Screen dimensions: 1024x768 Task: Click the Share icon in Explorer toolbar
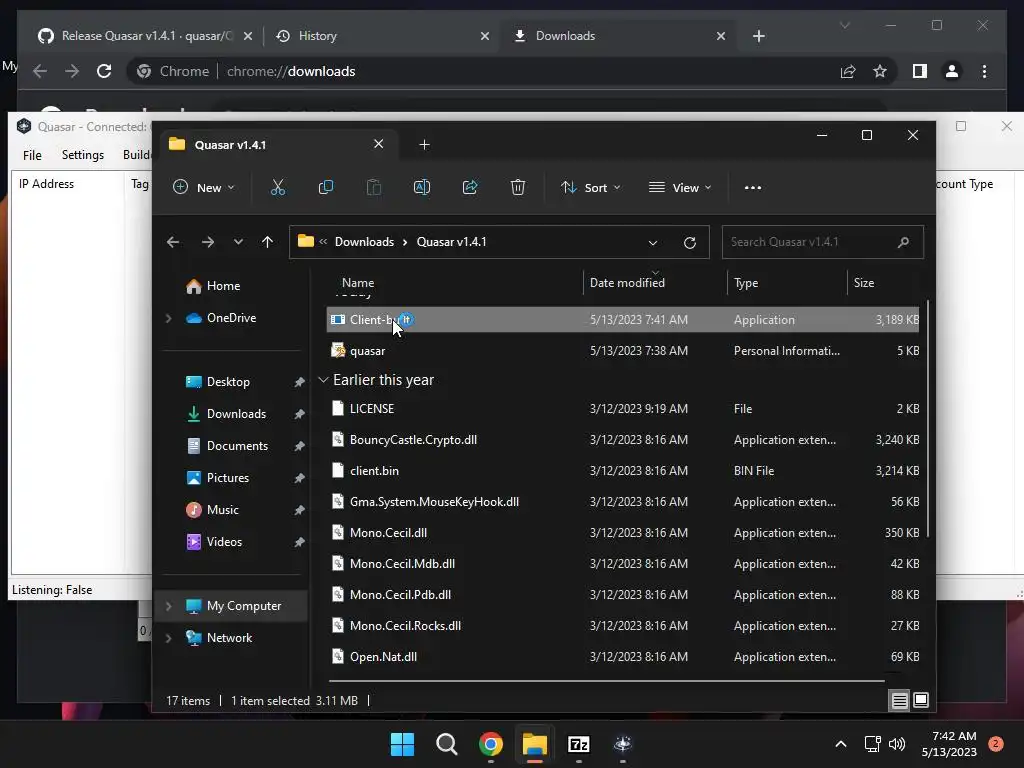(470, 187)
